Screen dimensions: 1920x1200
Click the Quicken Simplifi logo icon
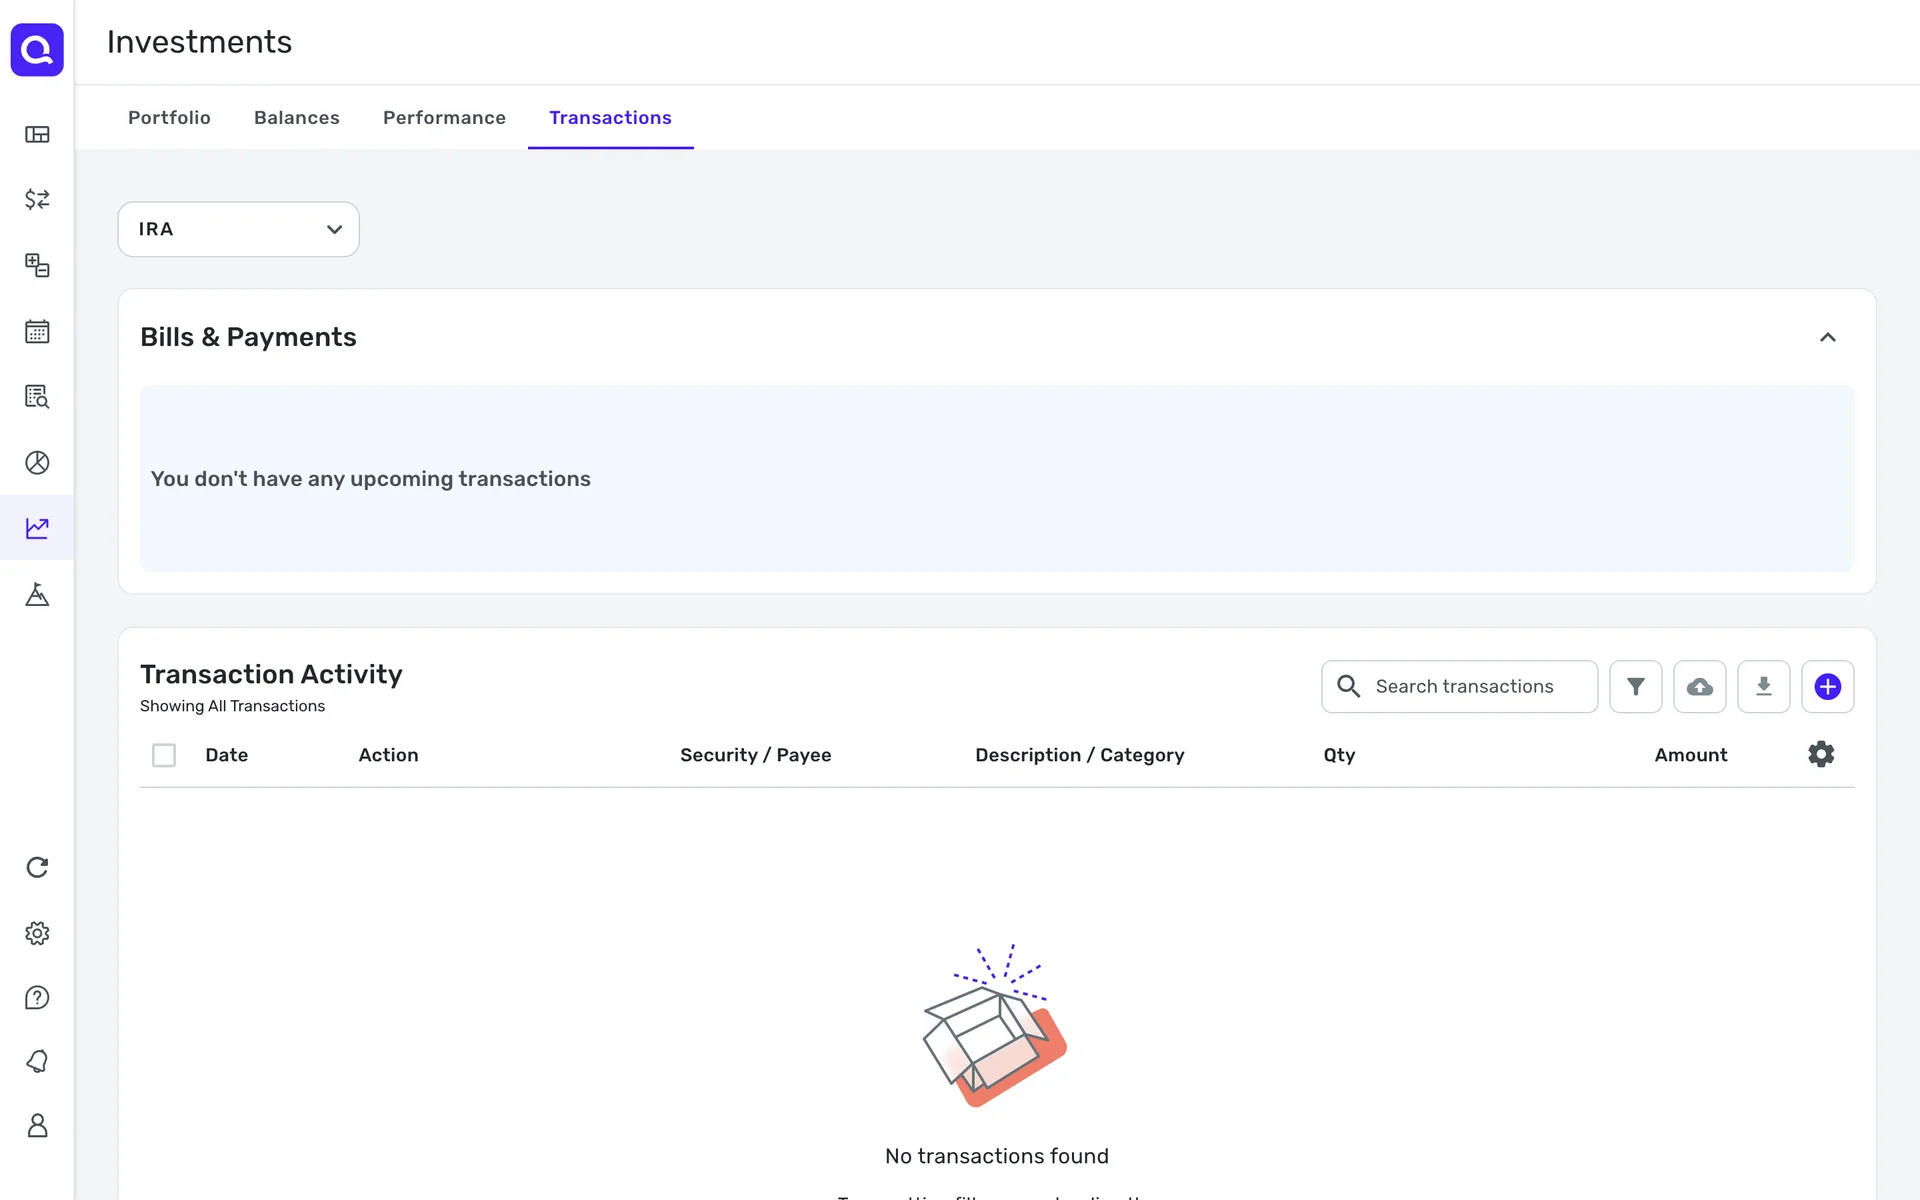point(37,50)
